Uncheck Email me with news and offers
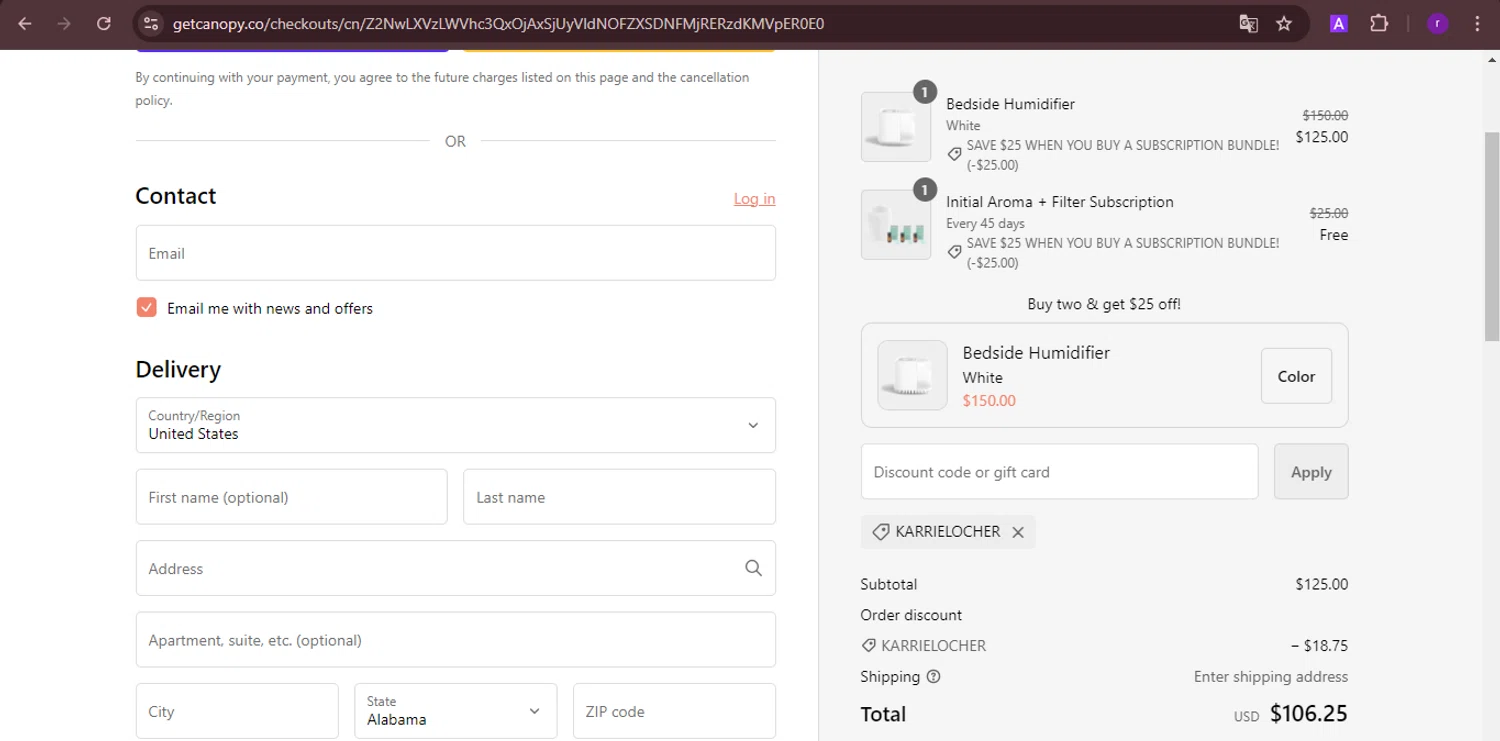The image size is (1500, 741). pyautogui.click(x=147, y=308)
